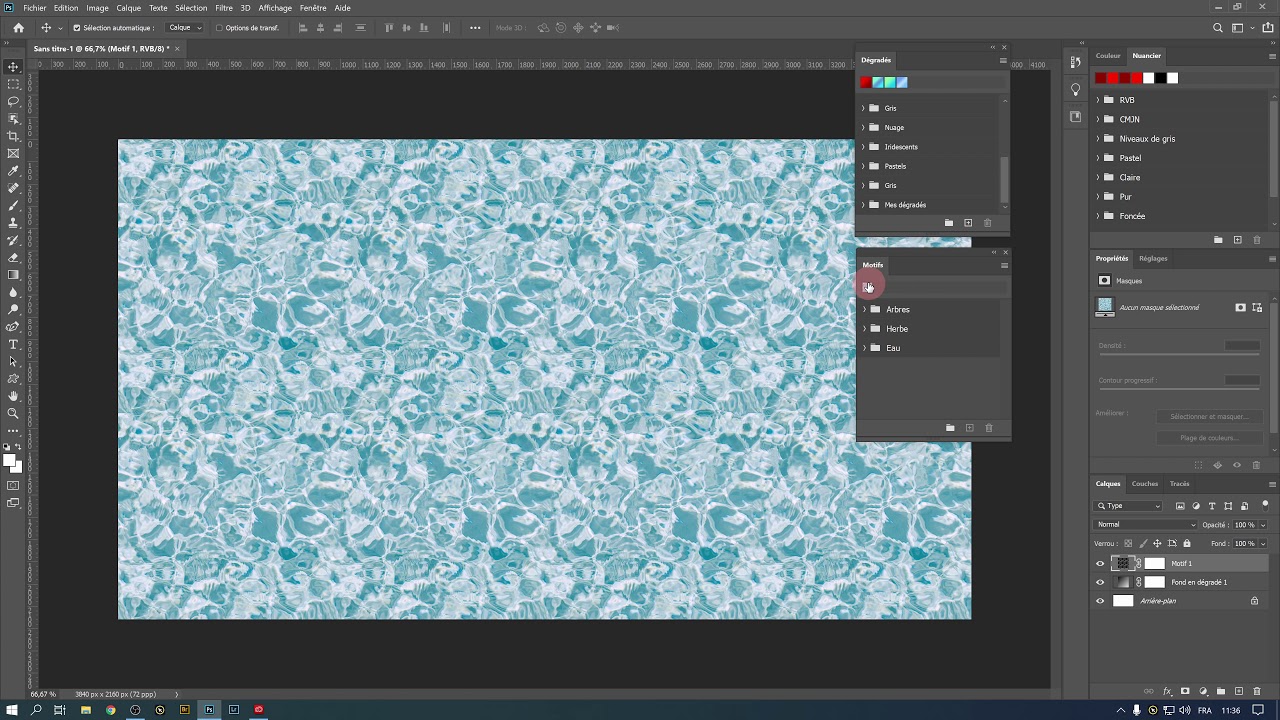
Task: Select the Move tool in the toolbar
Action: click(13, 67)
